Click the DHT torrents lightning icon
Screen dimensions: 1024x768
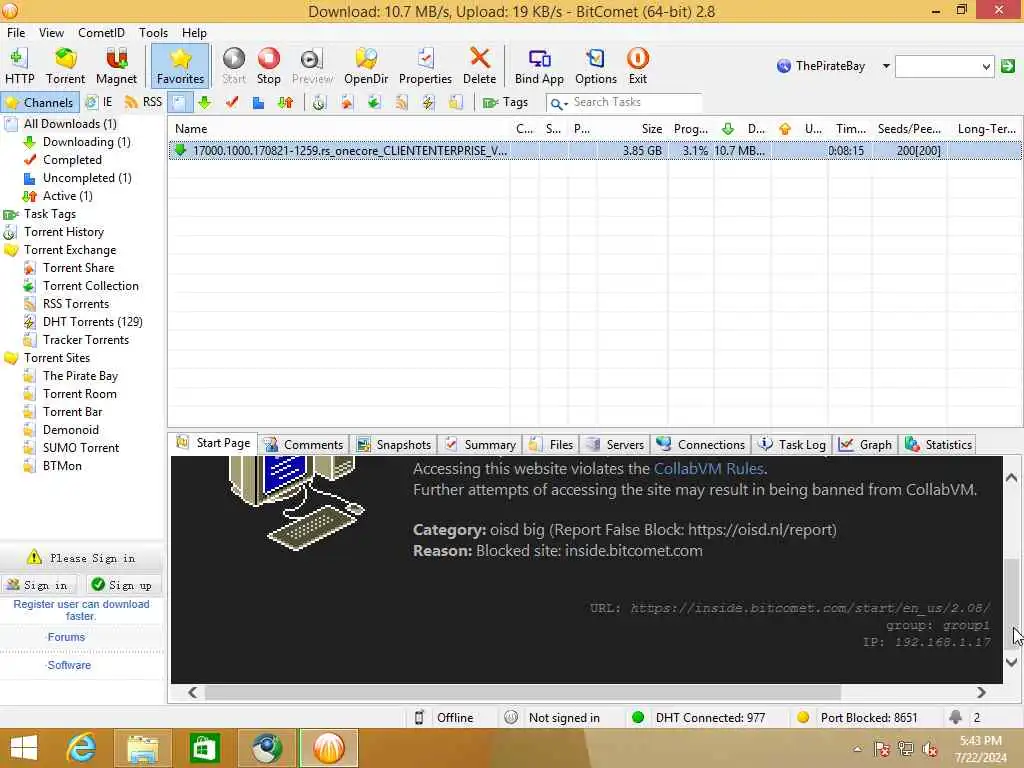click(428, 102)
